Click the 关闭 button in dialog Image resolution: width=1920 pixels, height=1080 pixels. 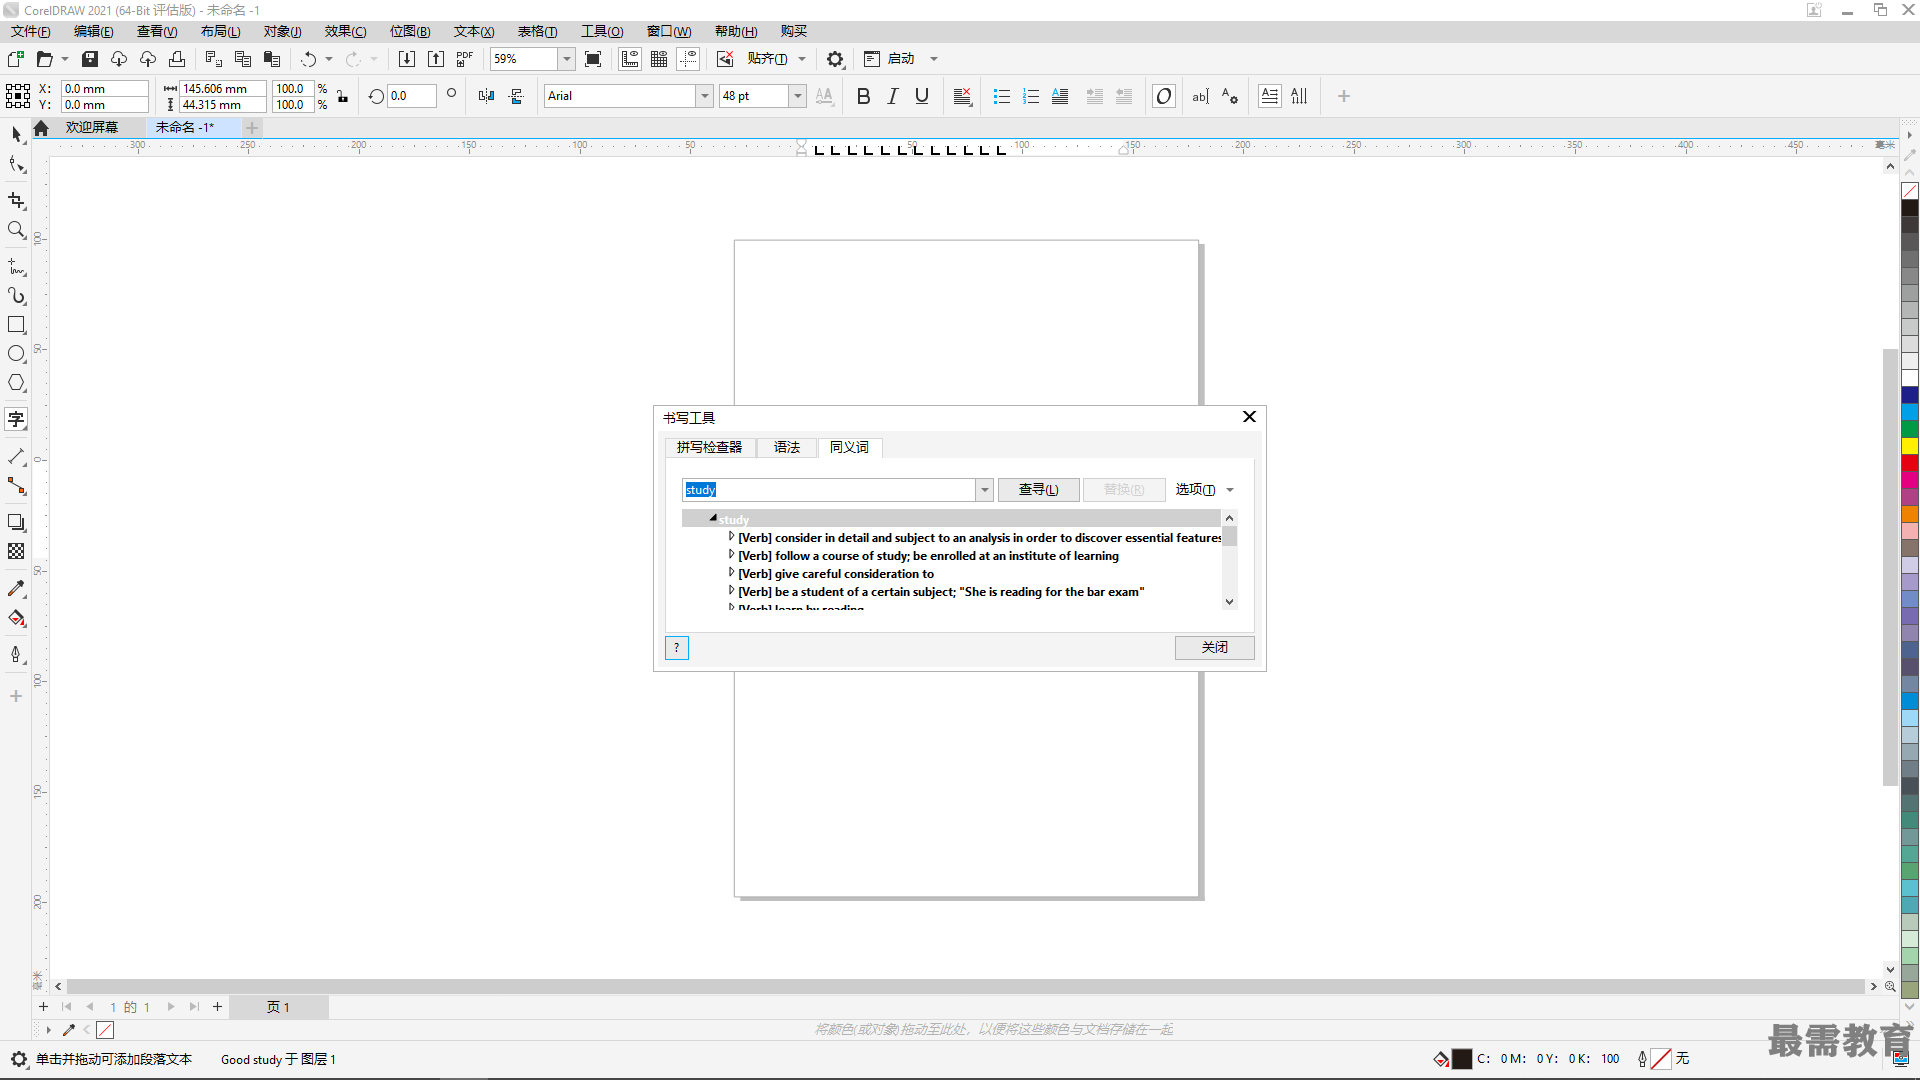[1214, 647]
